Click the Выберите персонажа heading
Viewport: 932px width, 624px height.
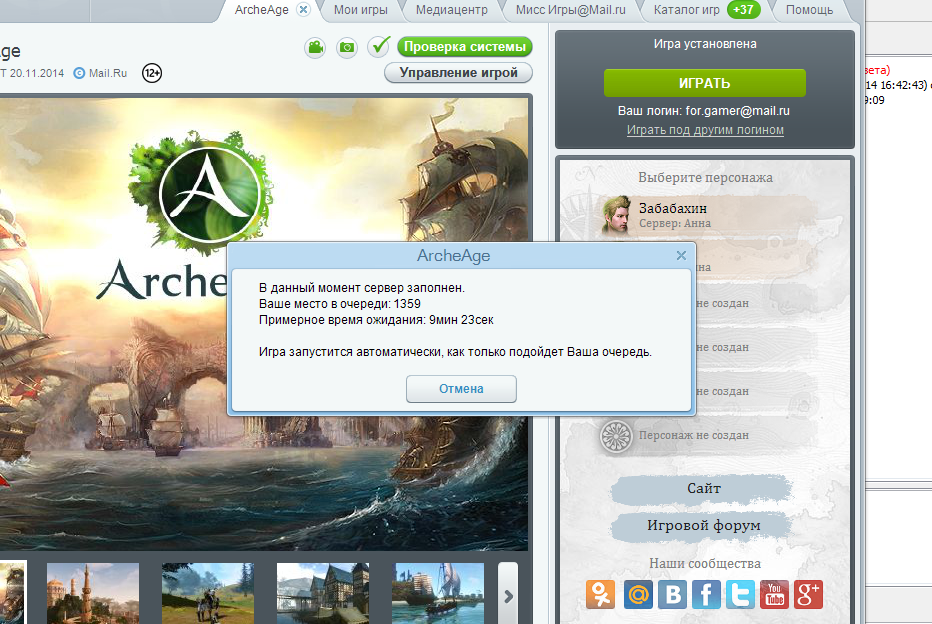[x=706, y=178]
